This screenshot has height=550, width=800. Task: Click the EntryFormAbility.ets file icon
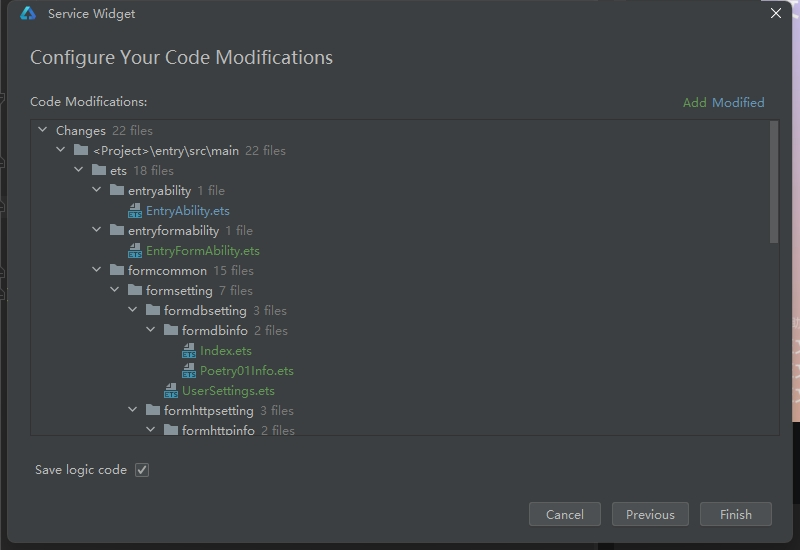pyautogui.click(x=135, y=251)
